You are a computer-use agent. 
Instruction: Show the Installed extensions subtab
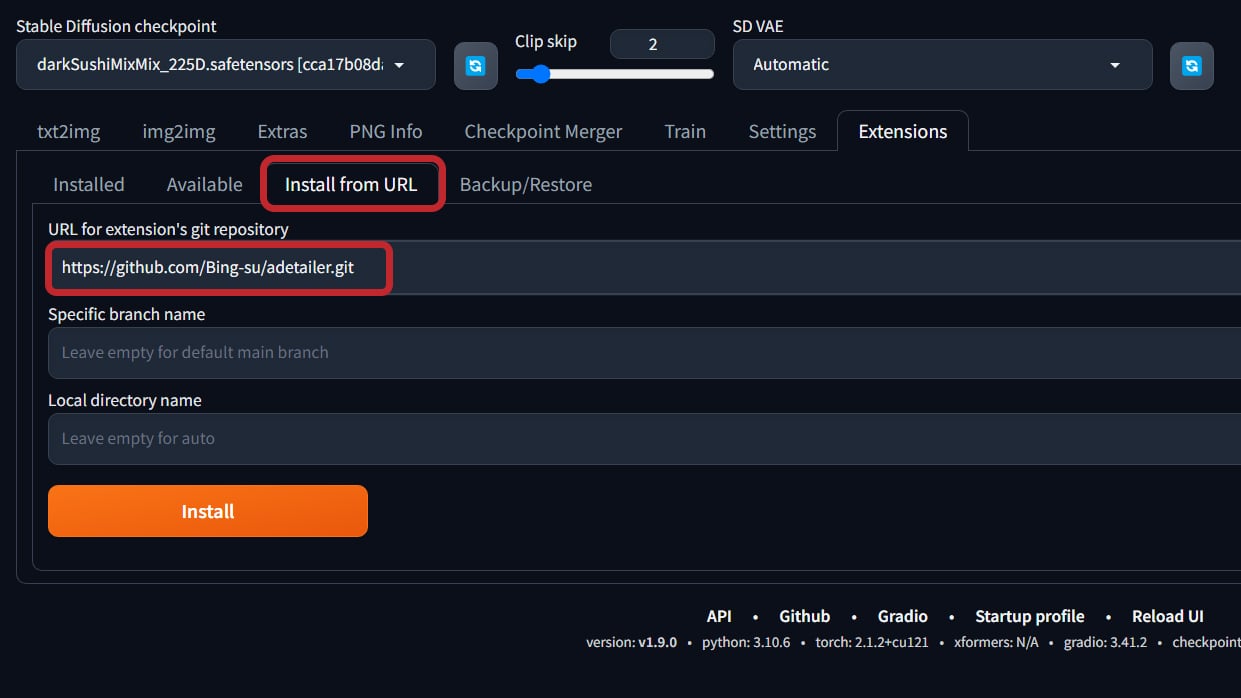(89, 184)
